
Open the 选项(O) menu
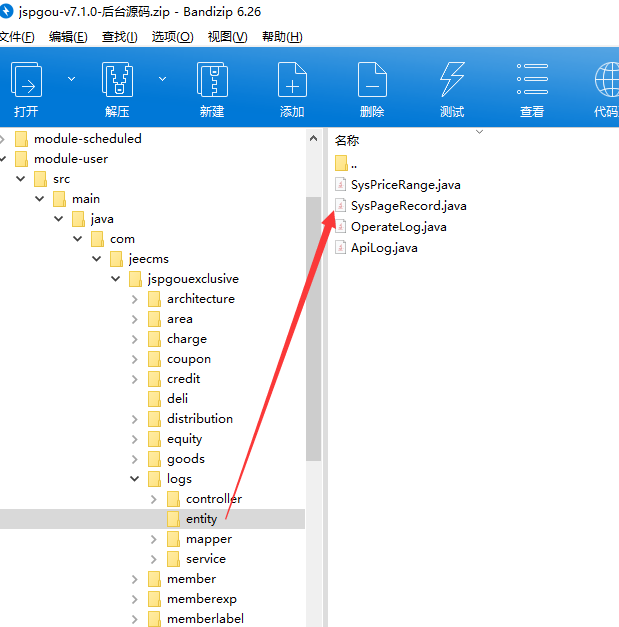(172, 37)
